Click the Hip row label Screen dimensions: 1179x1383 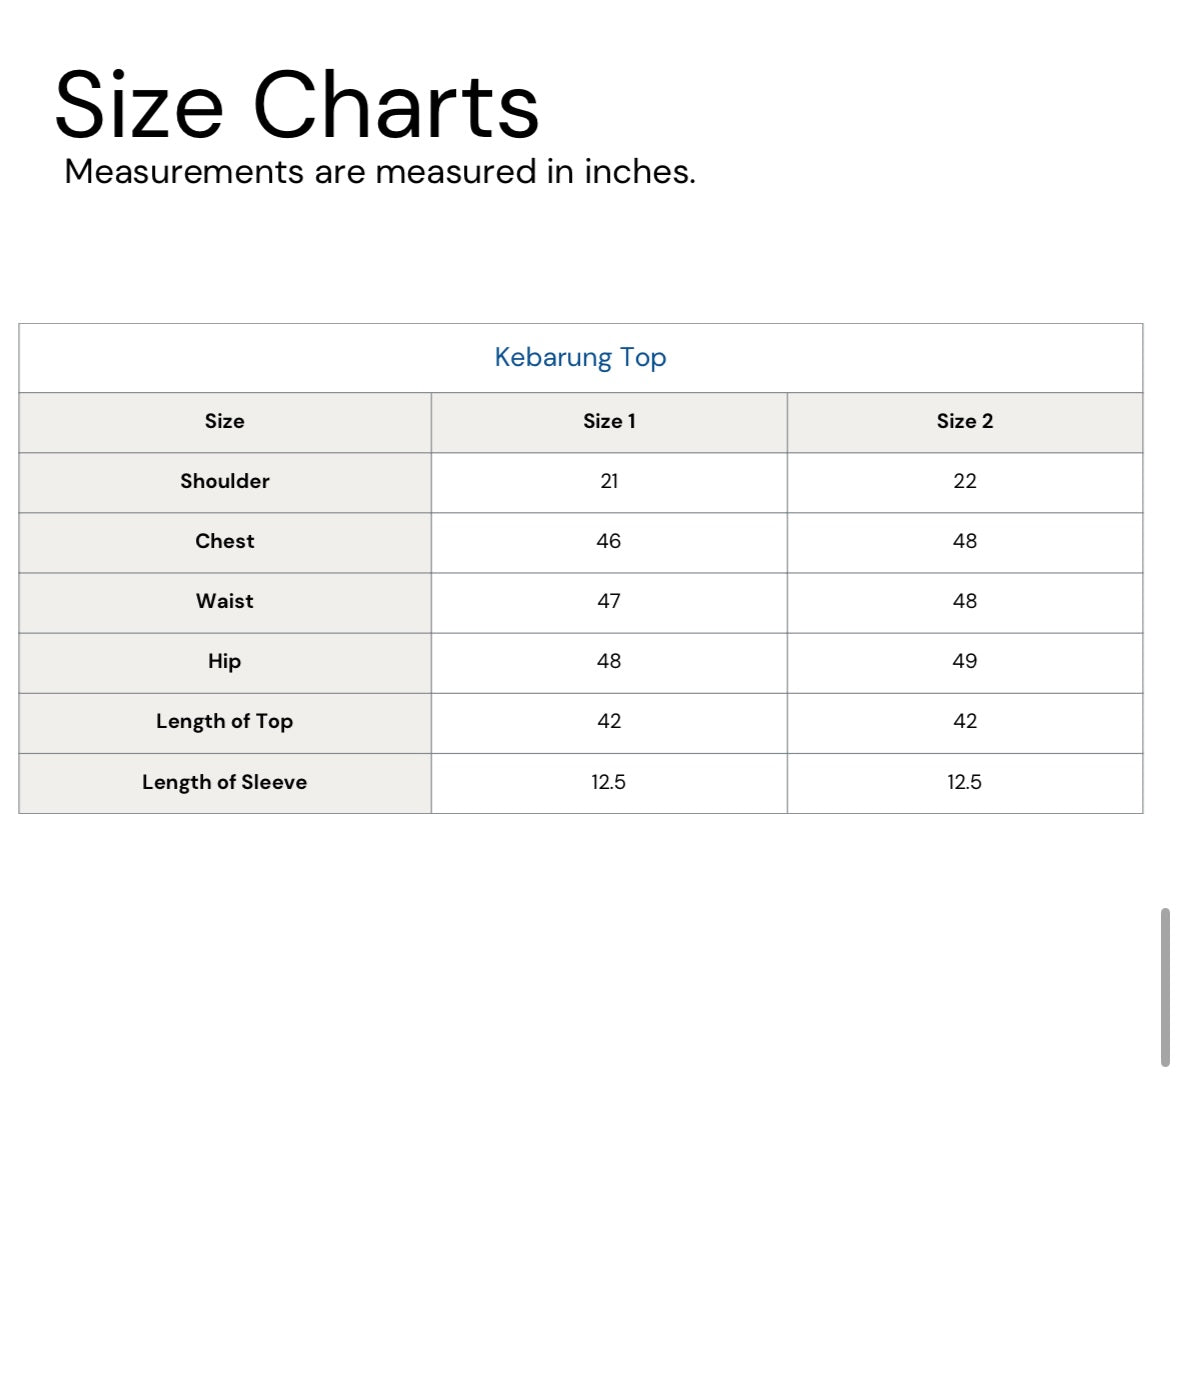tap(225, 661)
